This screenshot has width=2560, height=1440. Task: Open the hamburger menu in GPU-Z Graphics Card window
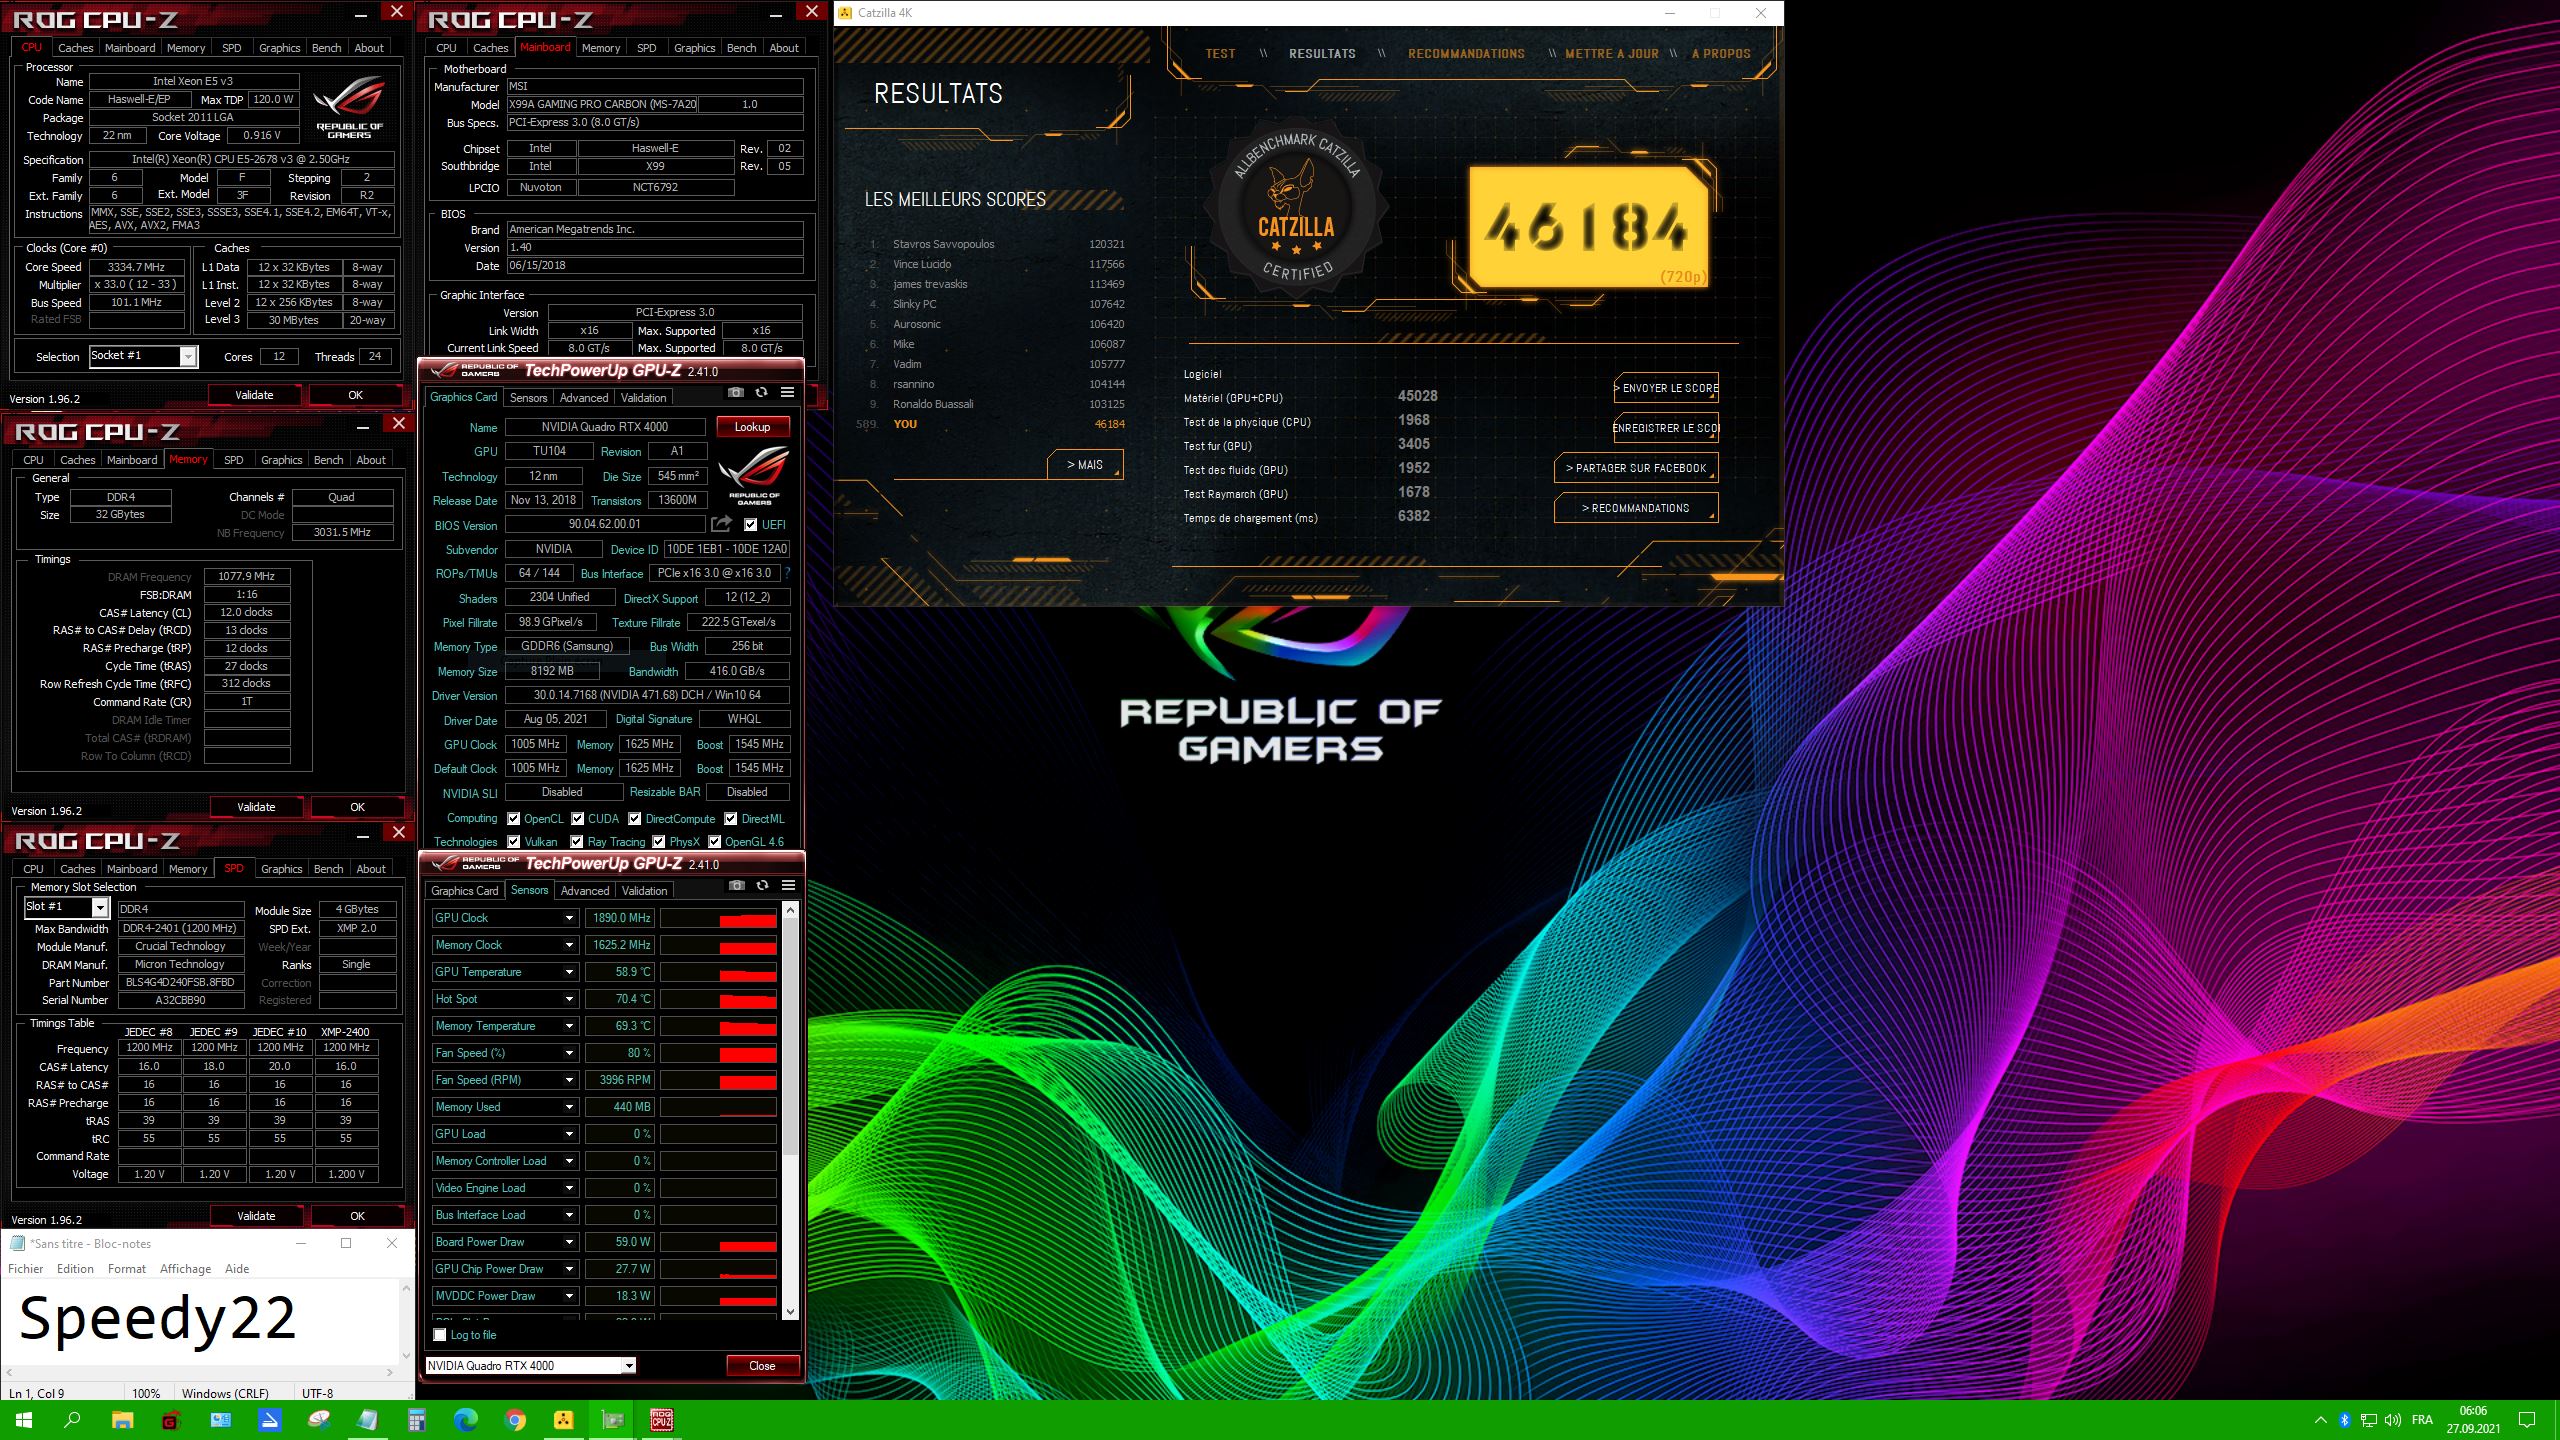pyautogui.click(x=788, y=393)
